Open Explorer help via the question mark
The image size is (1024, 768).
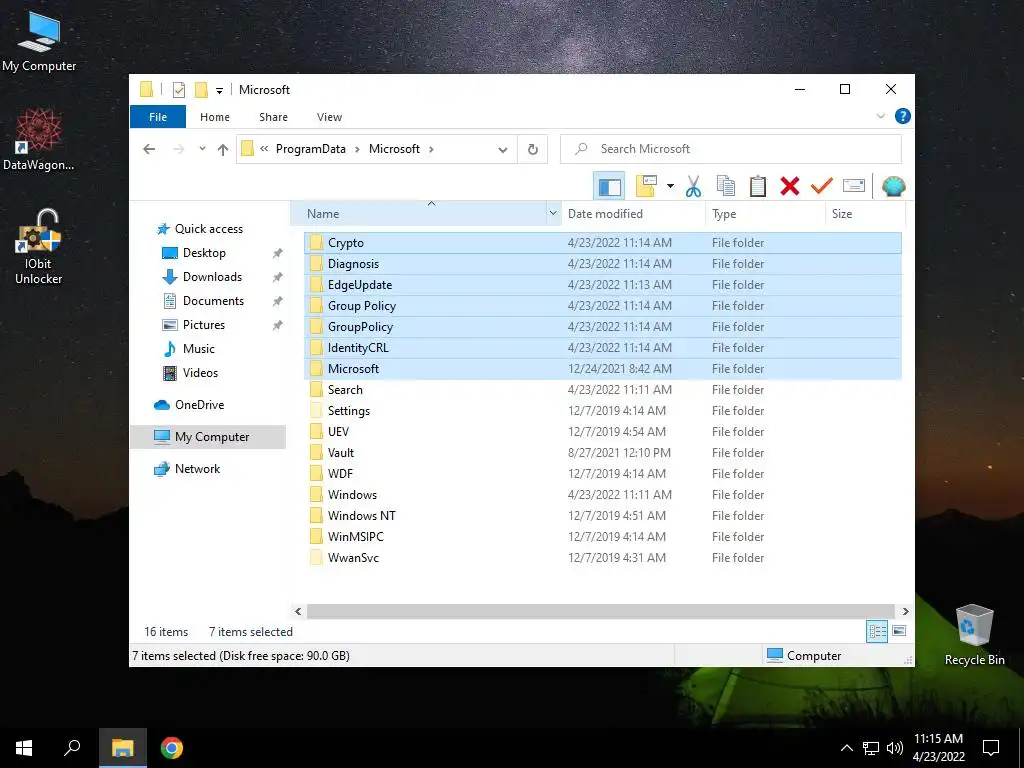pyautogui.click(x=903, y=116)
